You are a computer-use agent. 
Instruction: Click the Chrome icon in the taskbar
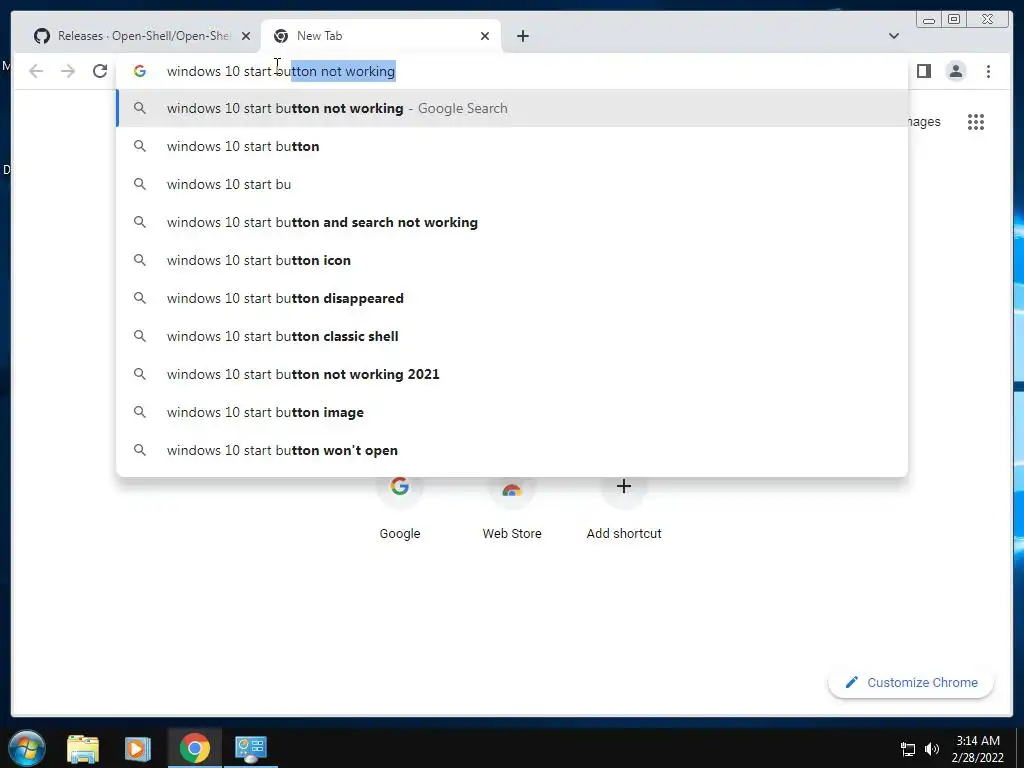[x=195, y=748]
